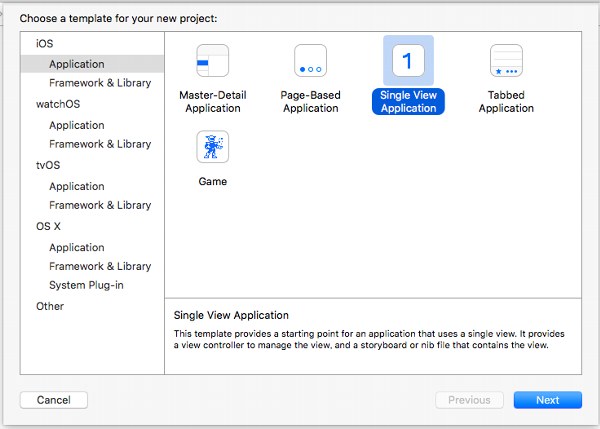Select System Plug-in under OS X
The image size is (600, 429).
coord(86,285)
